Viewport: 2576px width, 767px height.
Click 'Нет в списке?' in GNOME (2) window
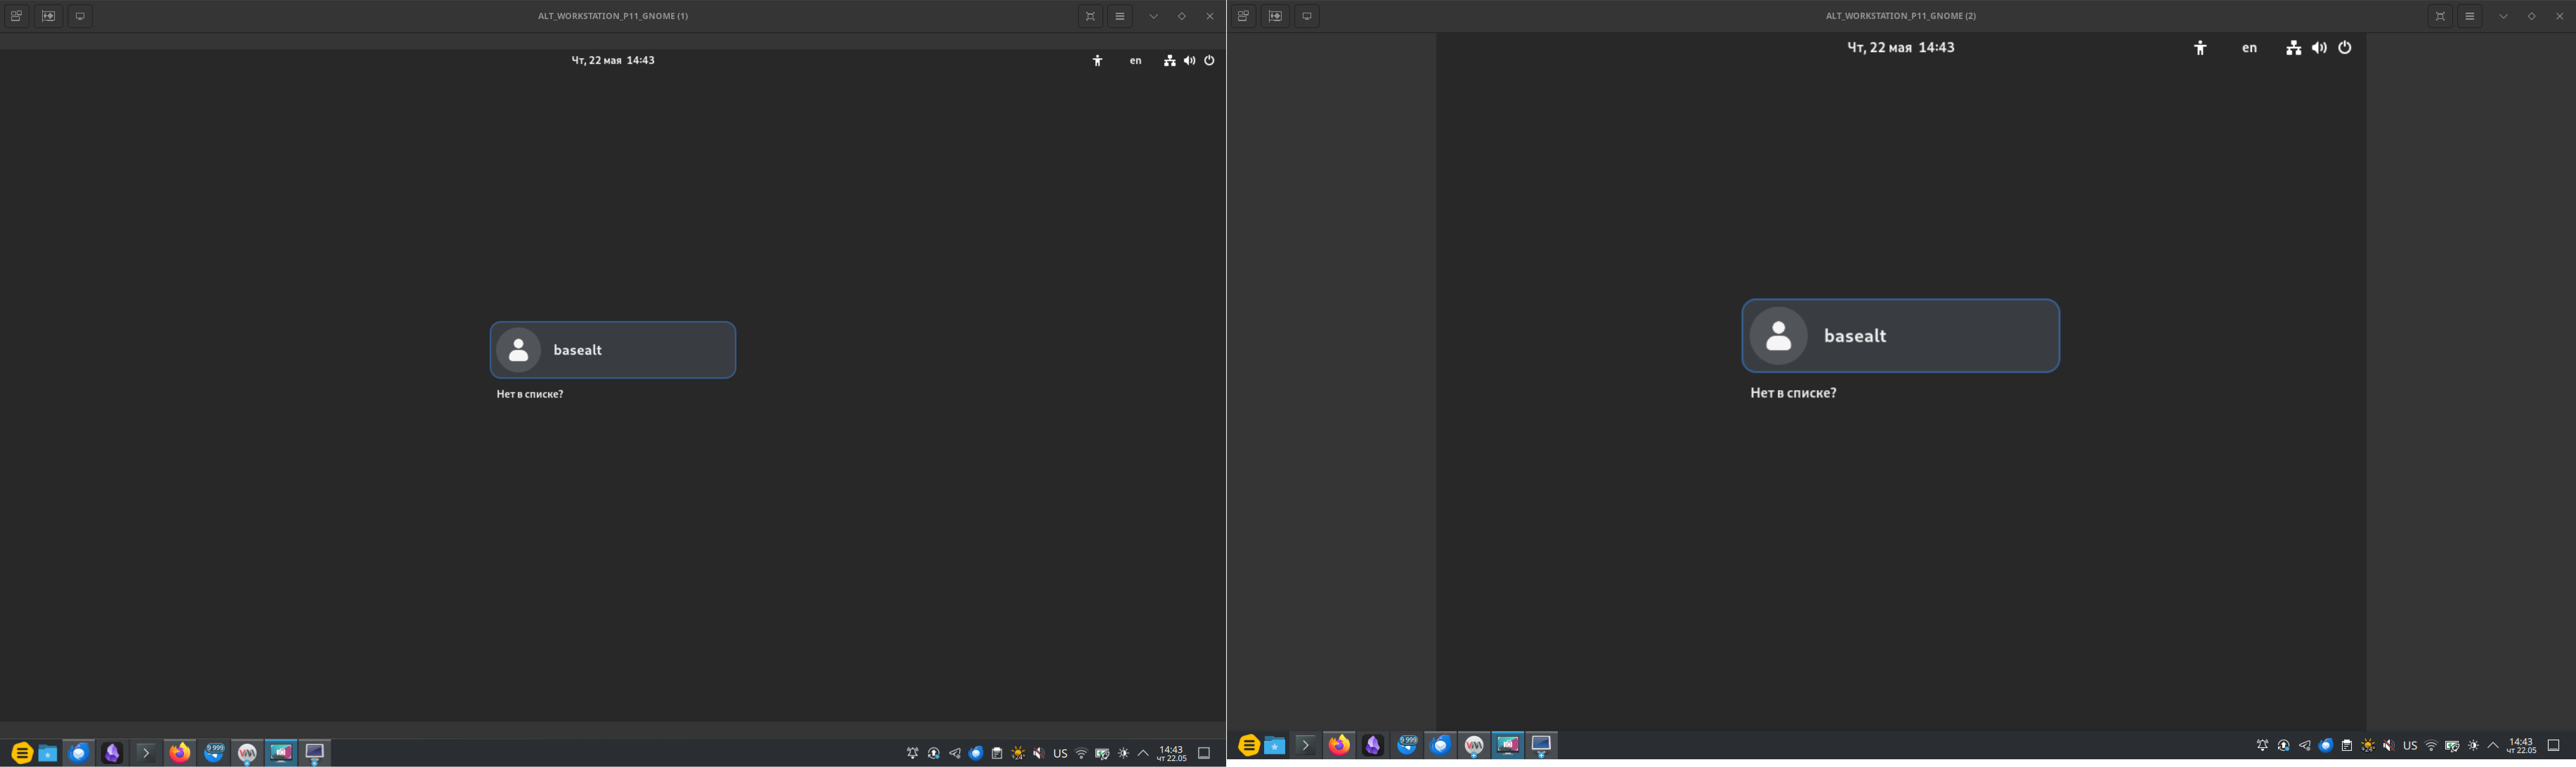pos(1793,393)
